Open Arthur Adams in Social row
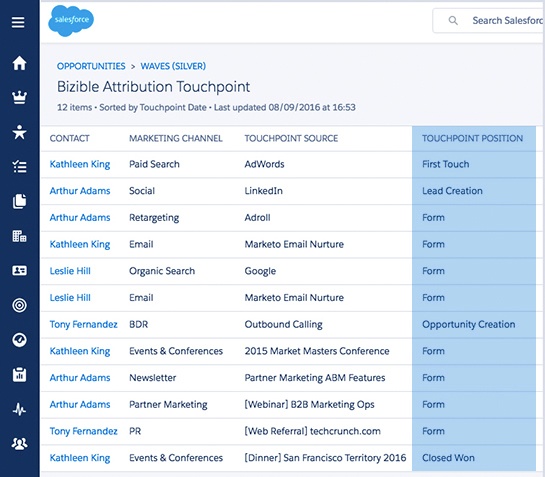545x477 pixels. point(80,191)
